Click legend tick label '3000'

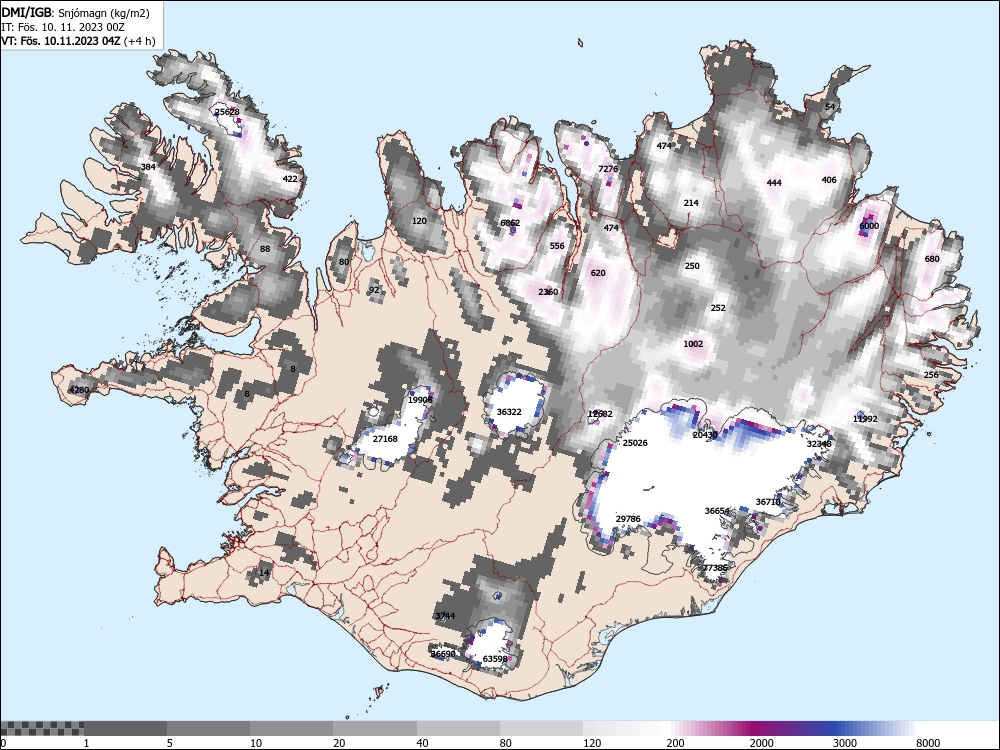[844, 743]
